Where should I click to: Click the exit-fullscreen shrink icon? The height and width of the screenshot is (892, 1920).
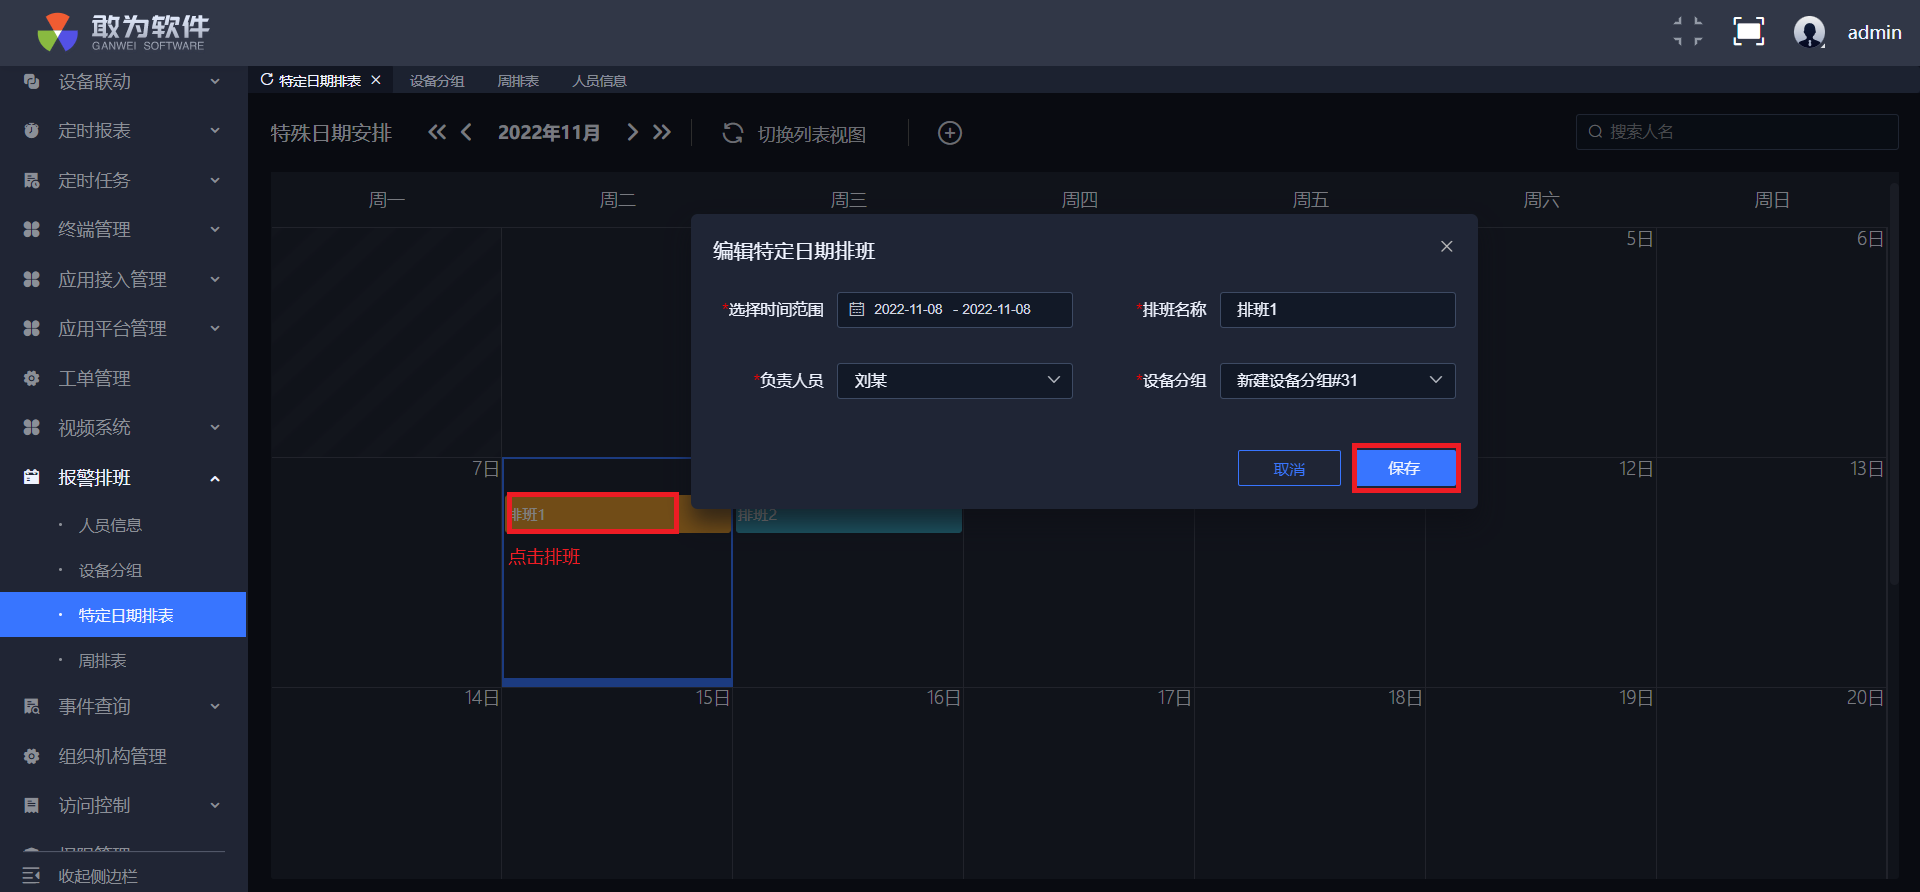click(x=1688, y=32)
